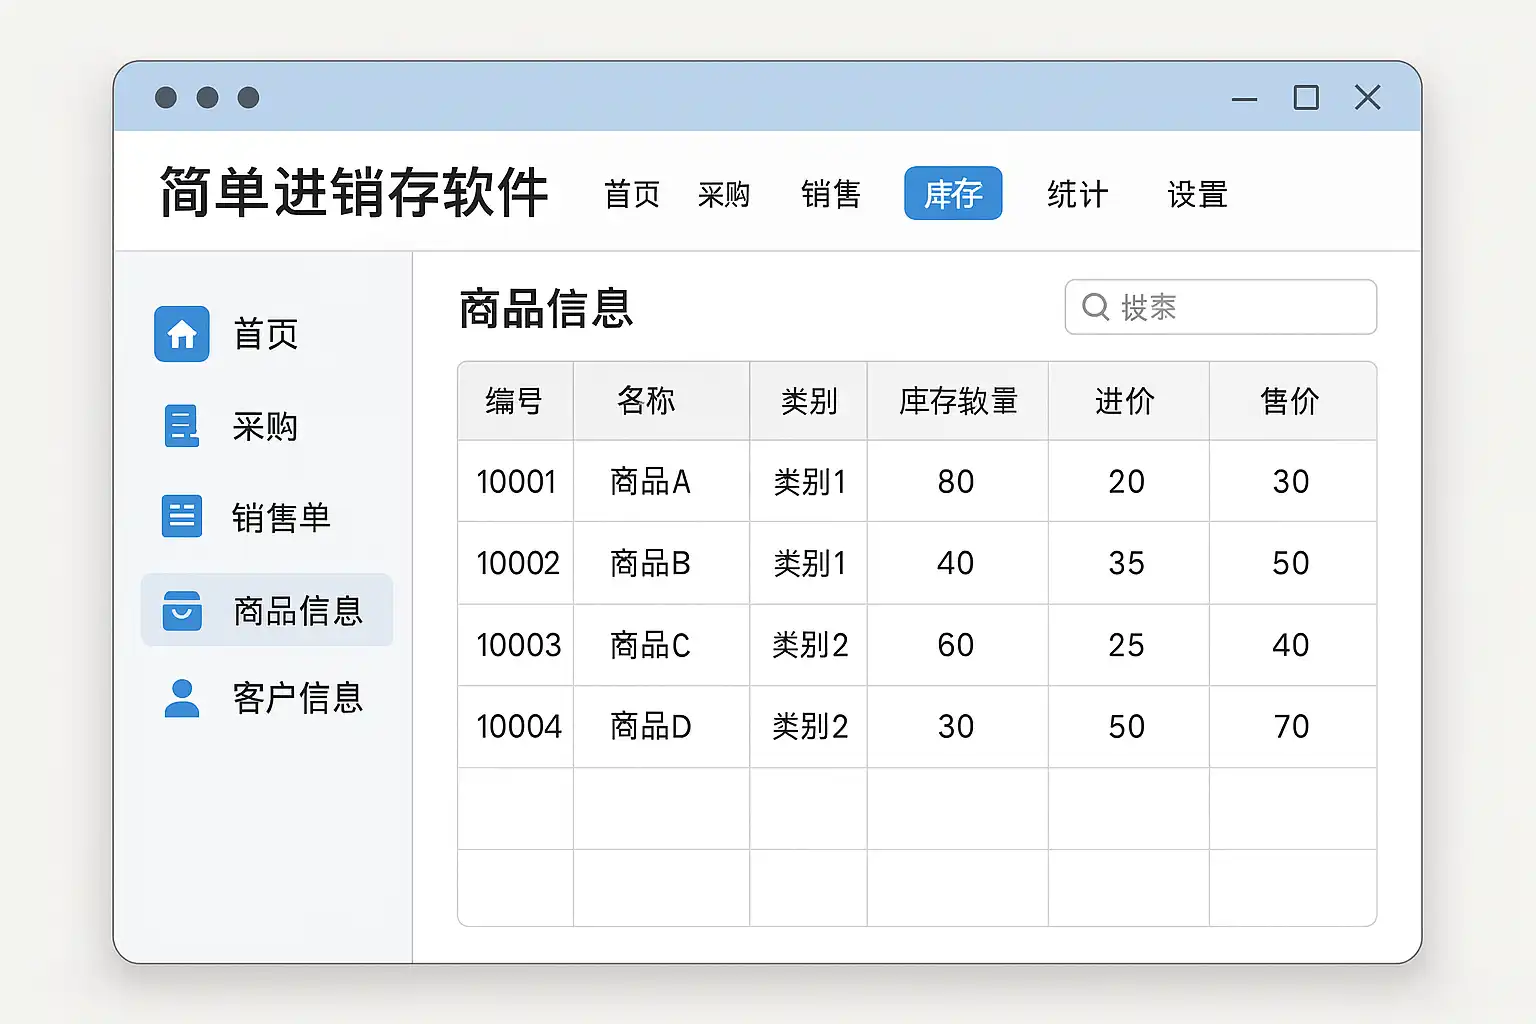This screenshot has height=1024, width=1536.
Task: Click the blue home icon in sidebar
Action: (x=182, y=334)
